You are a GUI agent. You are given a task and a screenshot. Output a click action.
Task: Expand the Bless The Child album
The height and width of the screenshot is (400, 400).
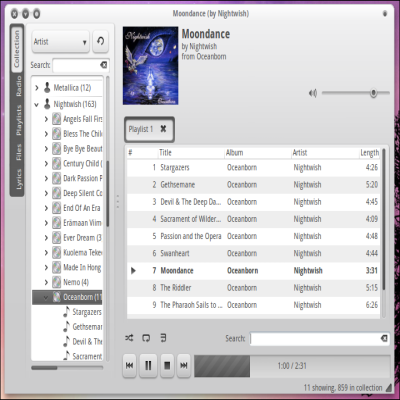pyautogui.click(x=46, y=134)
